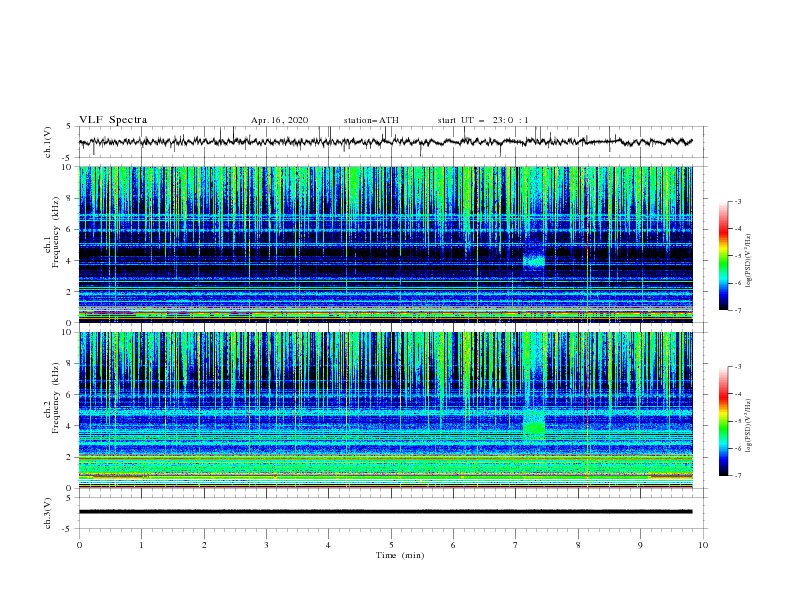Click the ch.2 colorbar log(PSD) label

(x=749, y=426)
